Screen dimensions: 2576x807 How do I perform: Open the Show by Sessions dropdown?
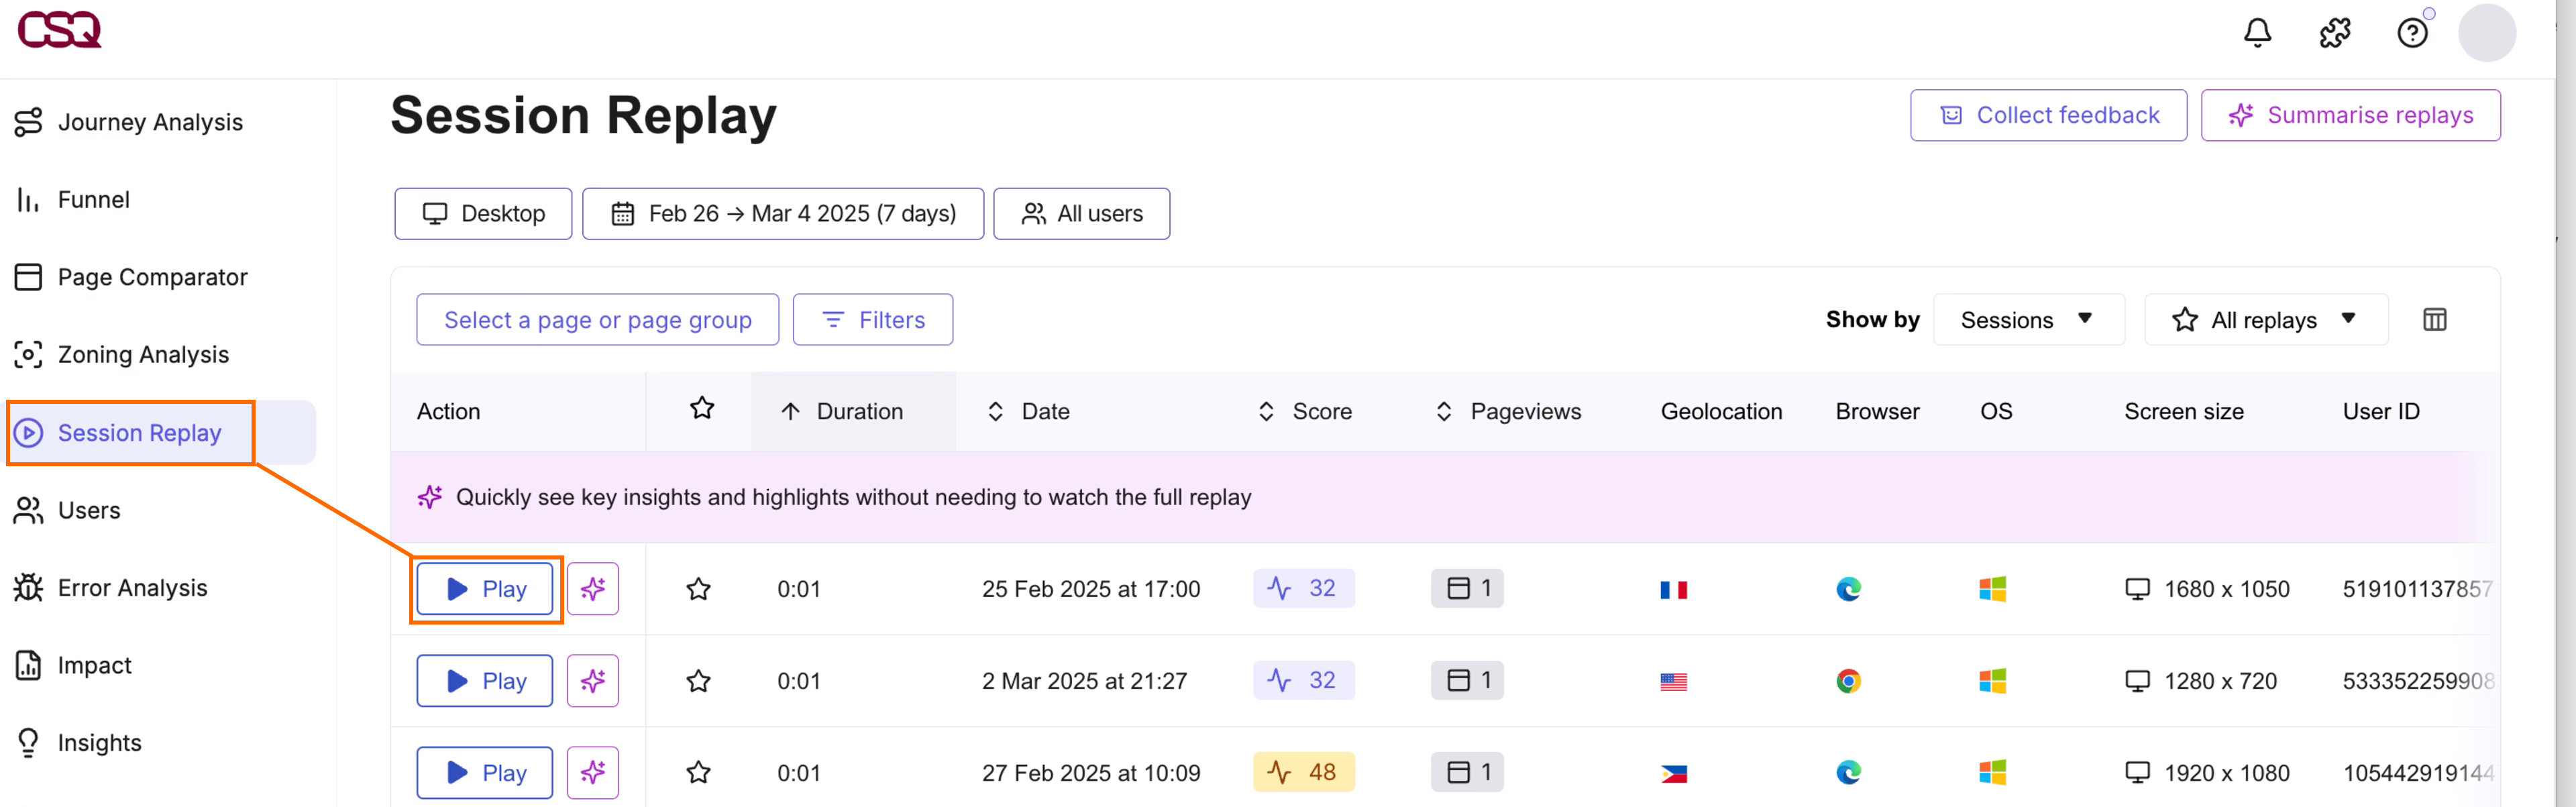point(2028,319)
